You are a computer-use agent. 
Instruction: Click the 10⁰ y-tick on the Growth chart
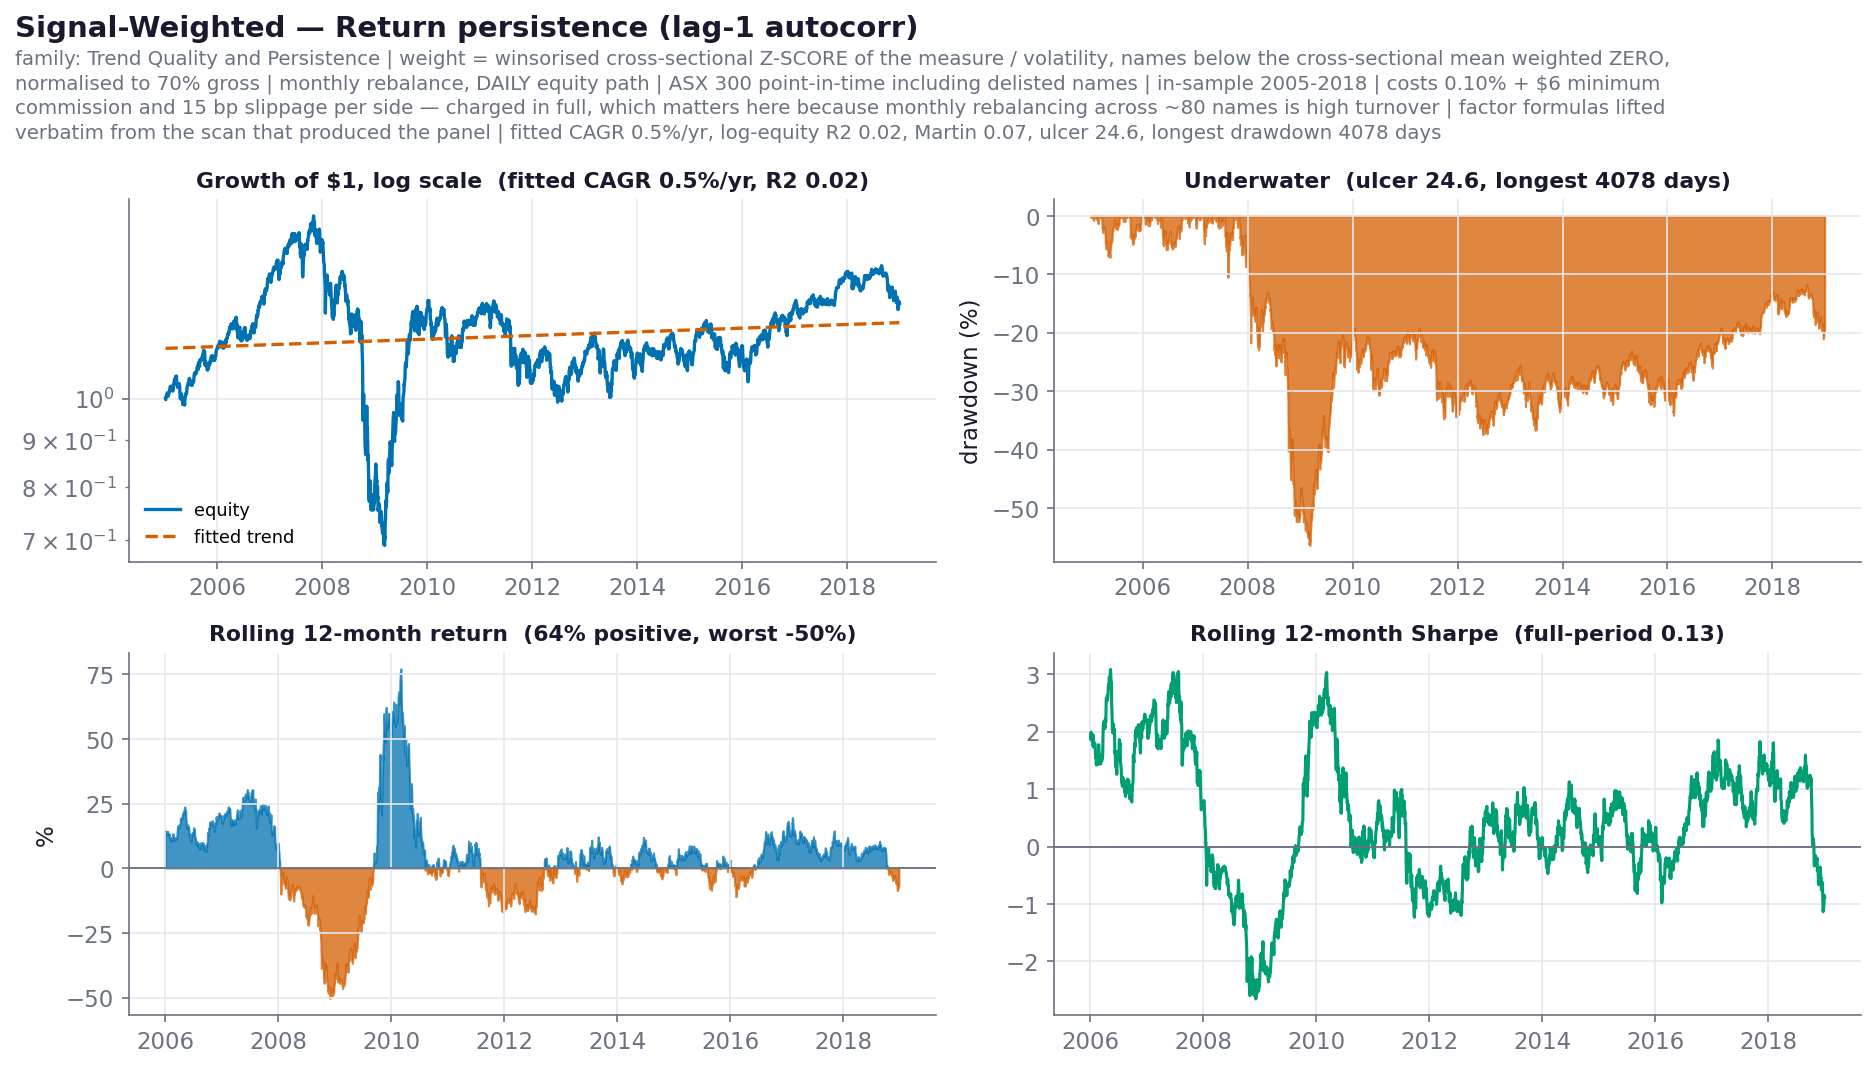96,399
